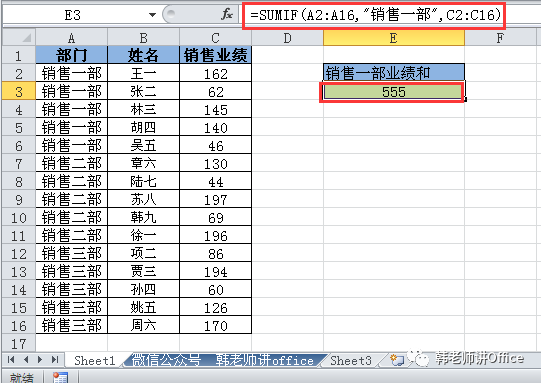Image resolution: width=541 pixels, height=383 pixels.
Task: Switch to Sheet1 tab
Action: click(x=95, y=361)
